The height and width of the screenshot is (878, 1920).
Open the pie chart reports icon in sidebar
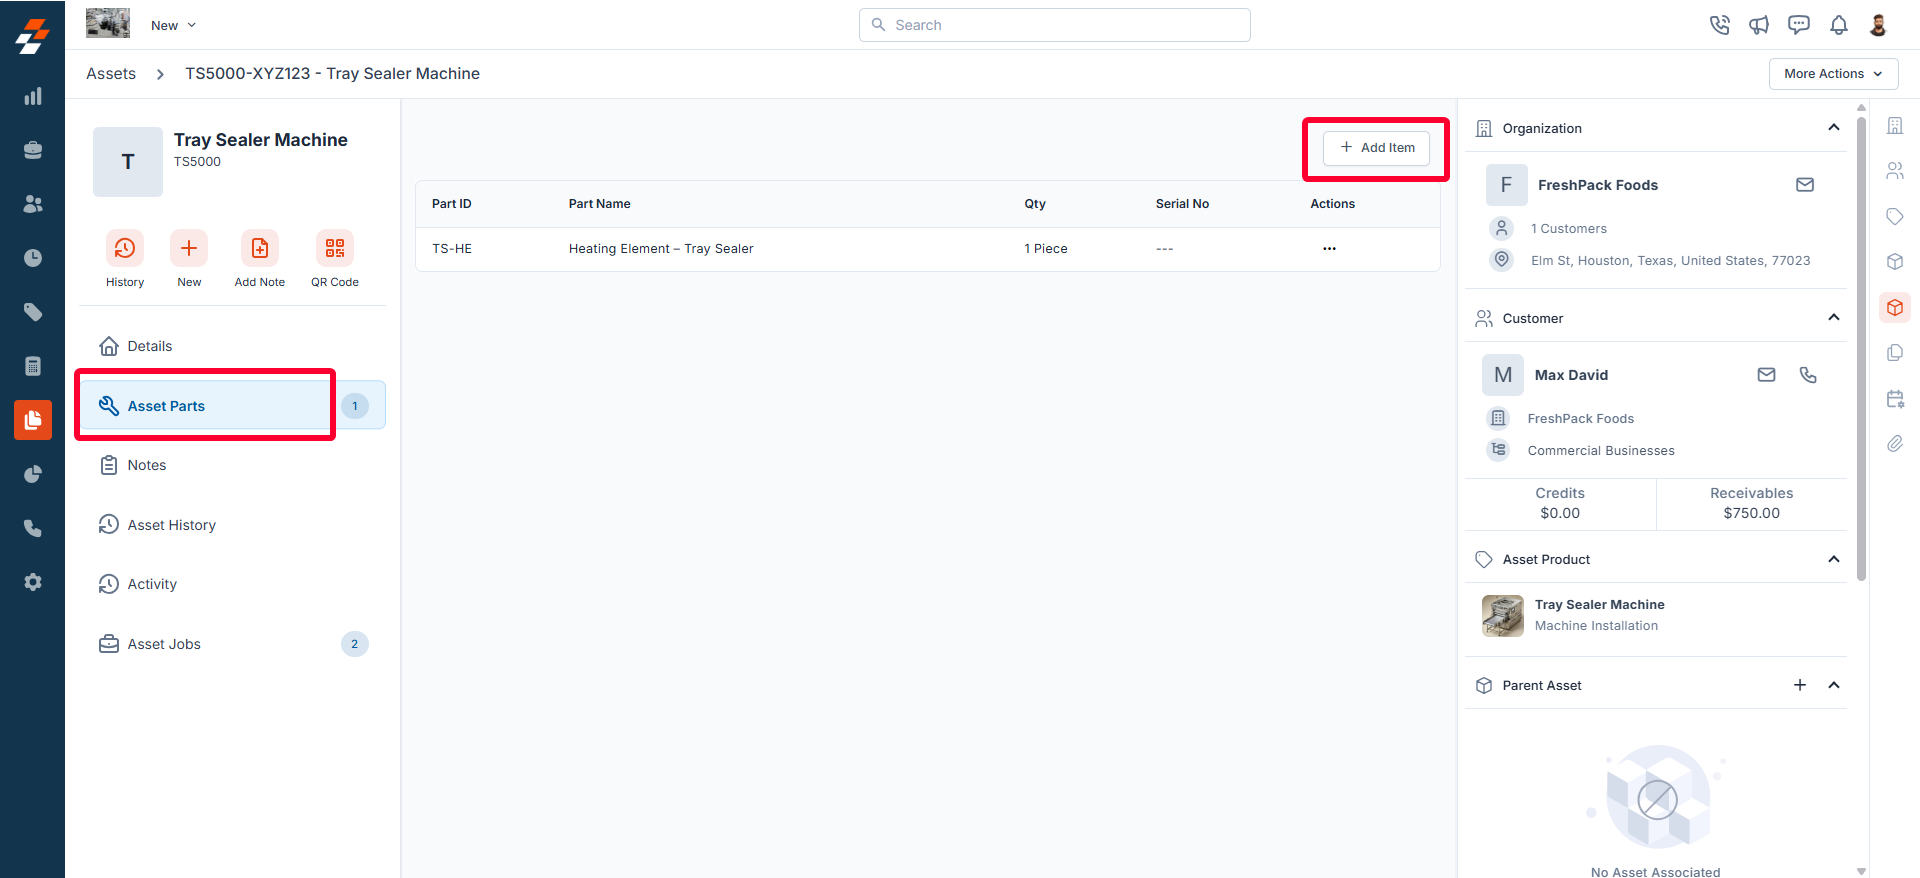pyautogui.click(x=33, y=474)
